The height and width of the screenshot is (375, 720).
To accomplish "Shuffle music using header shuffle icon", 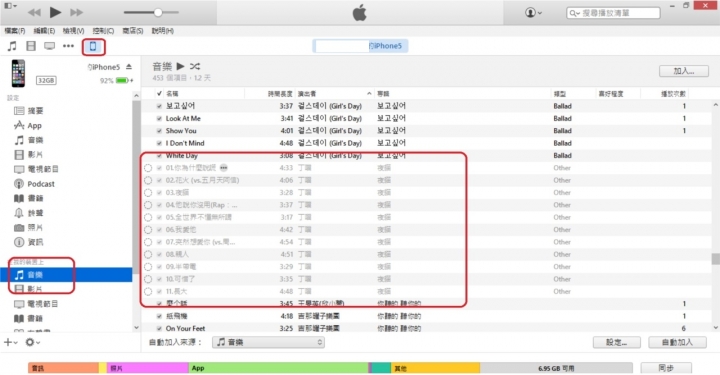I will pos(195,66).
